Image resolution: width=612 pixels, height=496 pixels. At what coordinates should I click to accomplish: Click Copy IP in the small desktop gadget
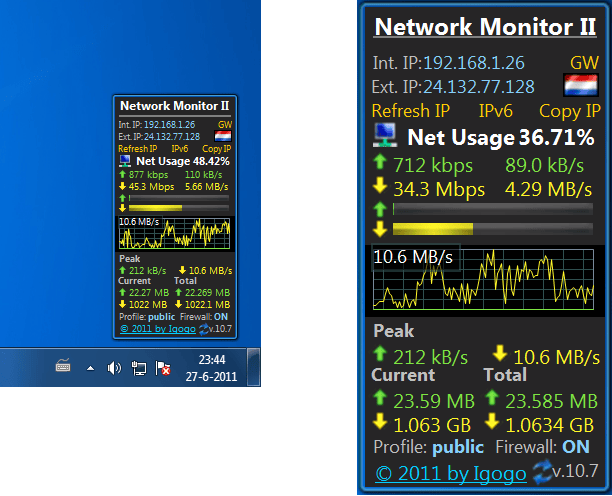click(217, 149)
